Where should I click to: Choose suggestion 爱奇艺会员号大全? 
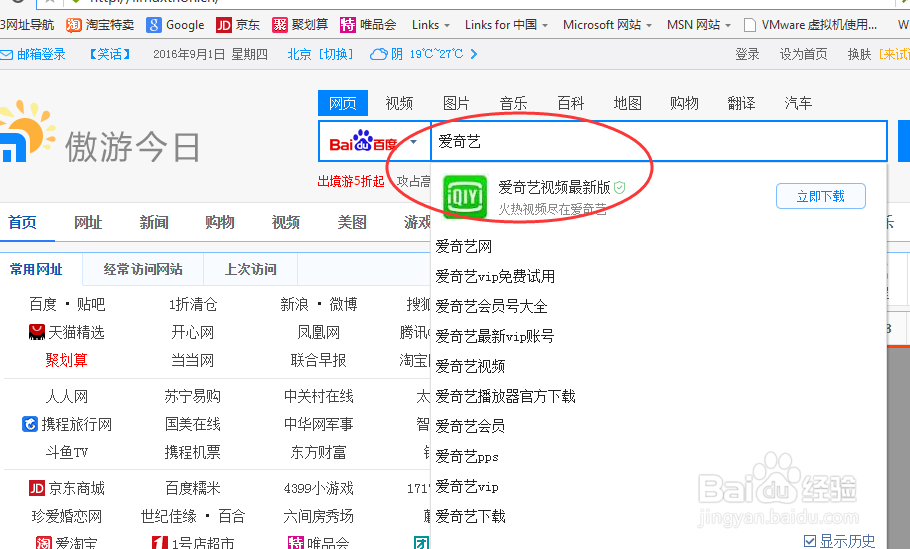pos(491,306)
